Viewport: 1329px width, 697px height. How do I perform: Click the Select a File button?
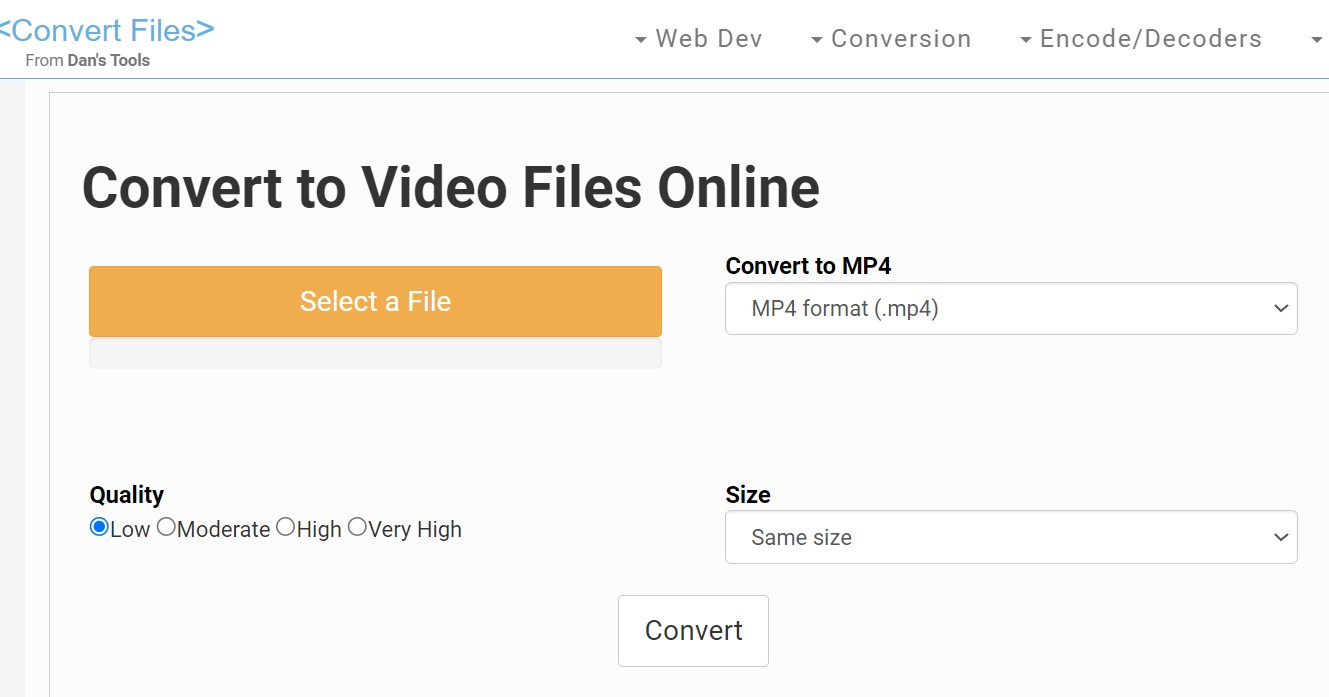375,301
